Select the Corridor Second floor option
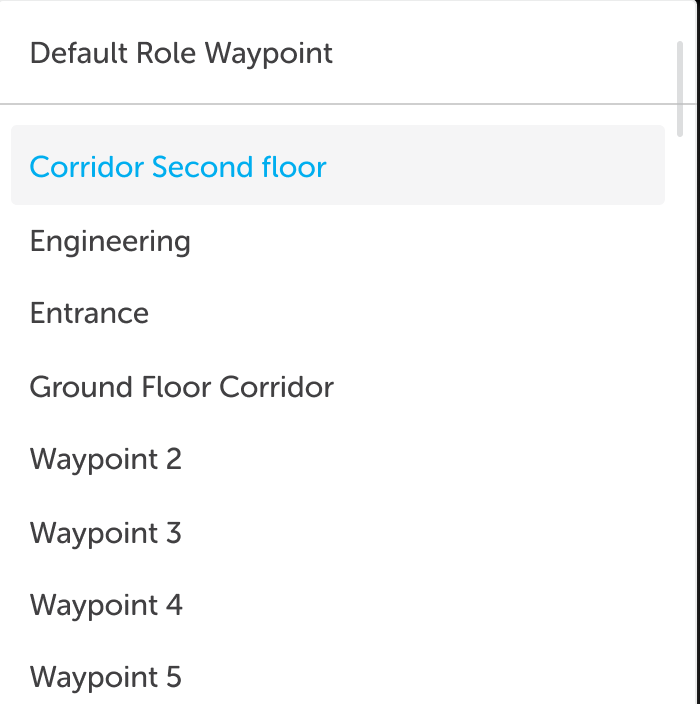 [338, 165]
